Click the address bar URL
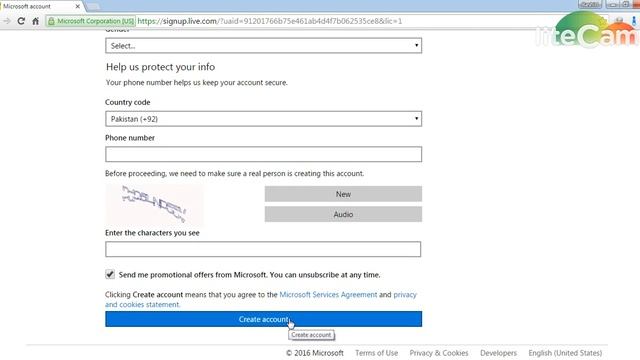This screenshot has height=360, width=640. (x=269, y=21)
